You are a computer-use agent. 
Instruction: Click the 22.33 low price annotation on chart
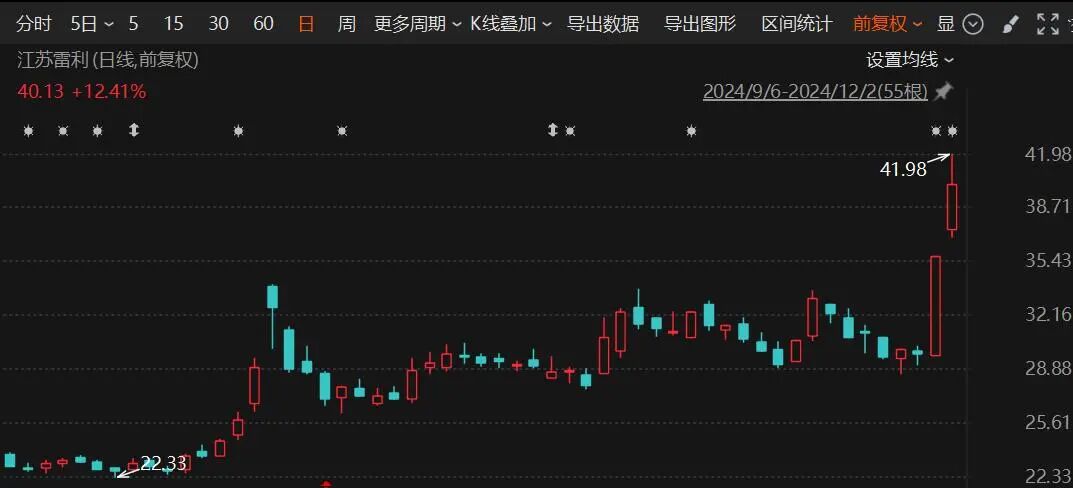click(x=163, y=463)
